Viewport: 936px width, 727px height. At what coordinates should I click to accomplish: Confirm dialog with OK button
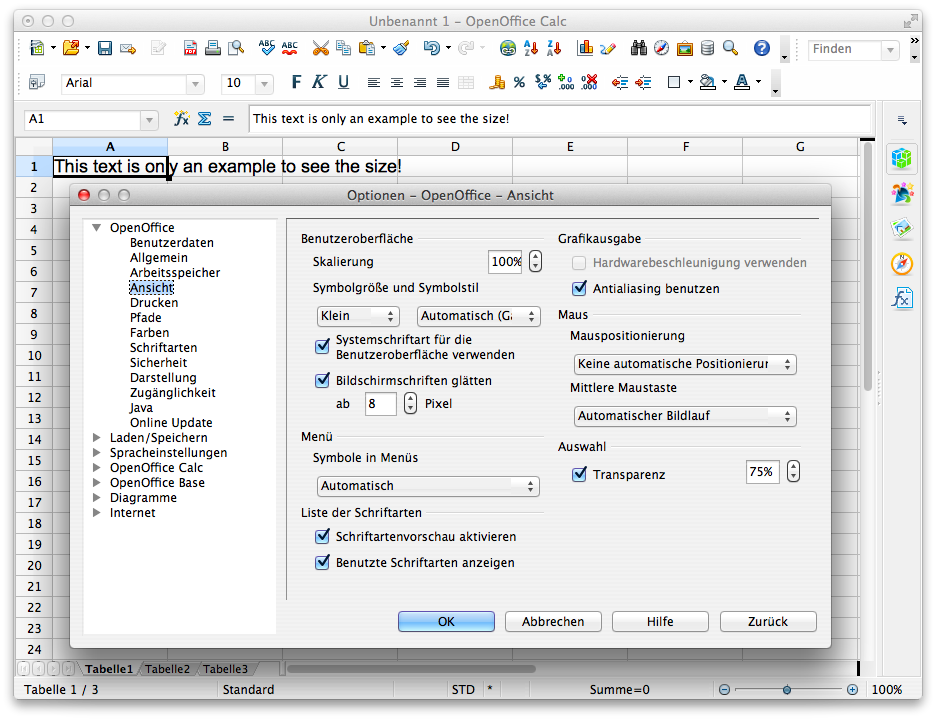coord(447,621)
